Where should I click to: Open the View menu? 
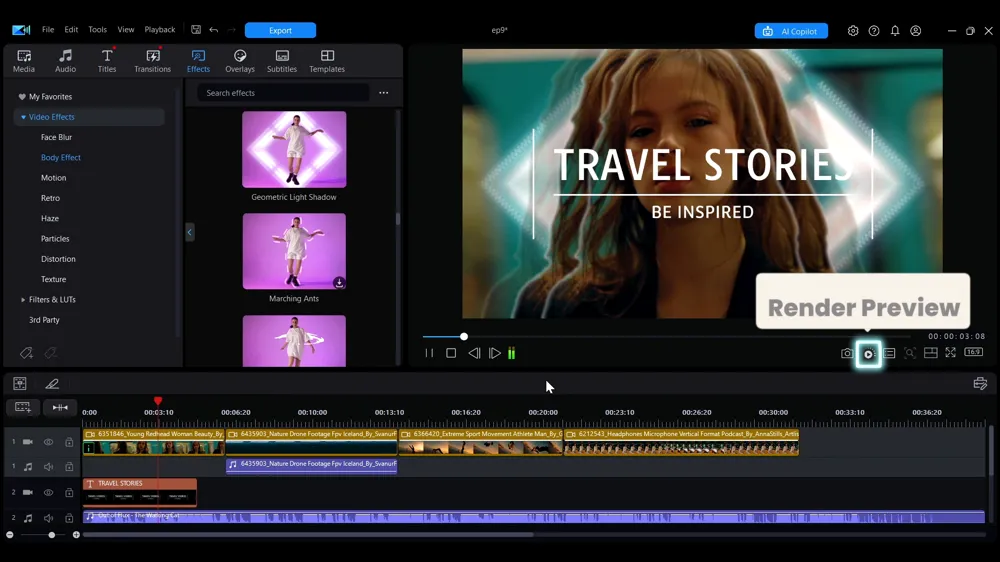[x=126, y=29]
